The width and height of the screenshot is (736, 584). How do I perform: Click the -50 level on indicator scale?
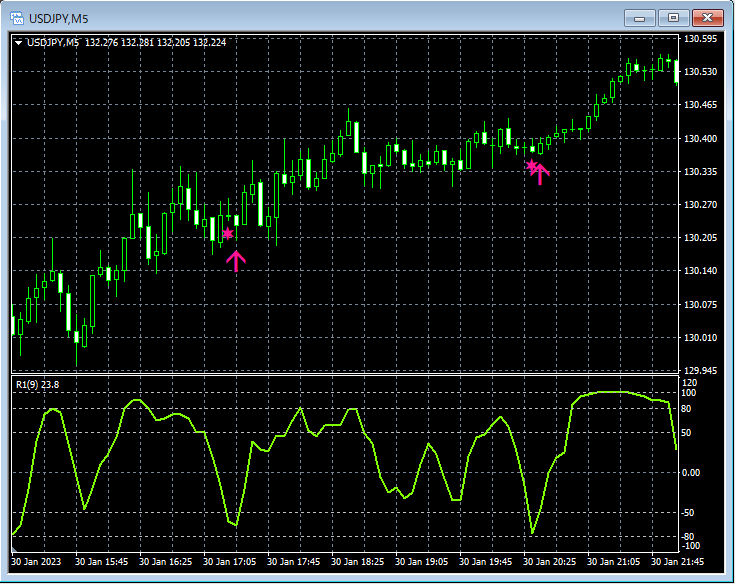click(688, 513)
